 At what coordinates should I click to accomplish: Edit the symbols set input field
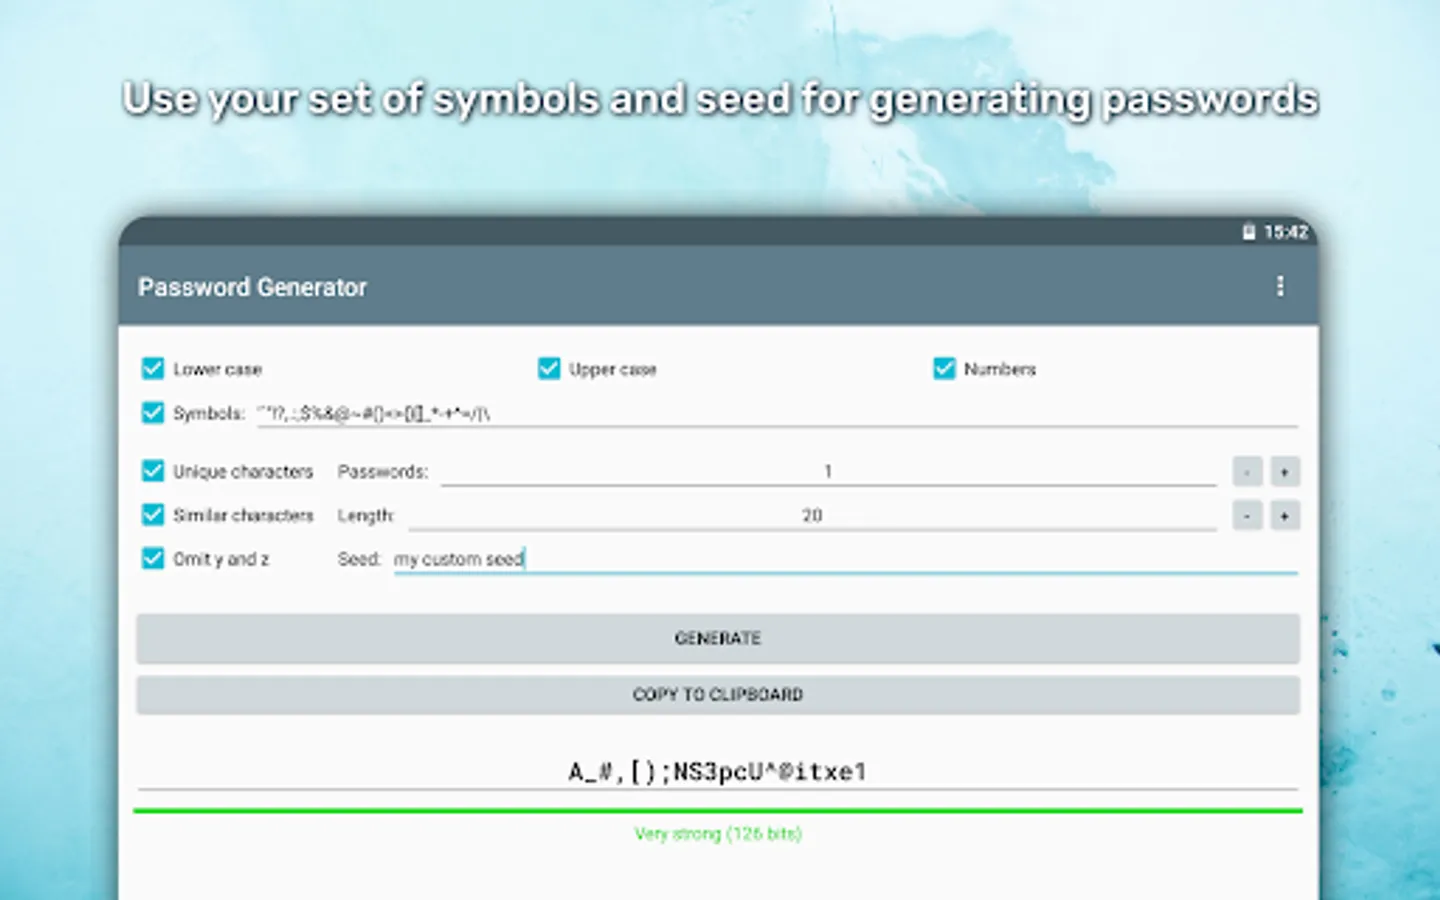tap(600, 412)
